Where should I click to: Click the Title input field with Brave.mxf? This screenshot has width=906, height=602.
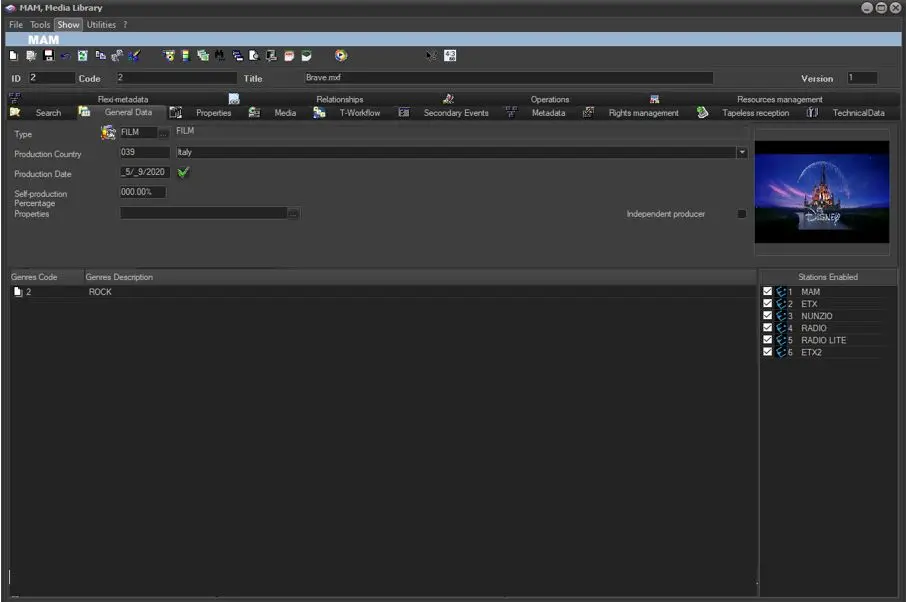coord(508,78)
